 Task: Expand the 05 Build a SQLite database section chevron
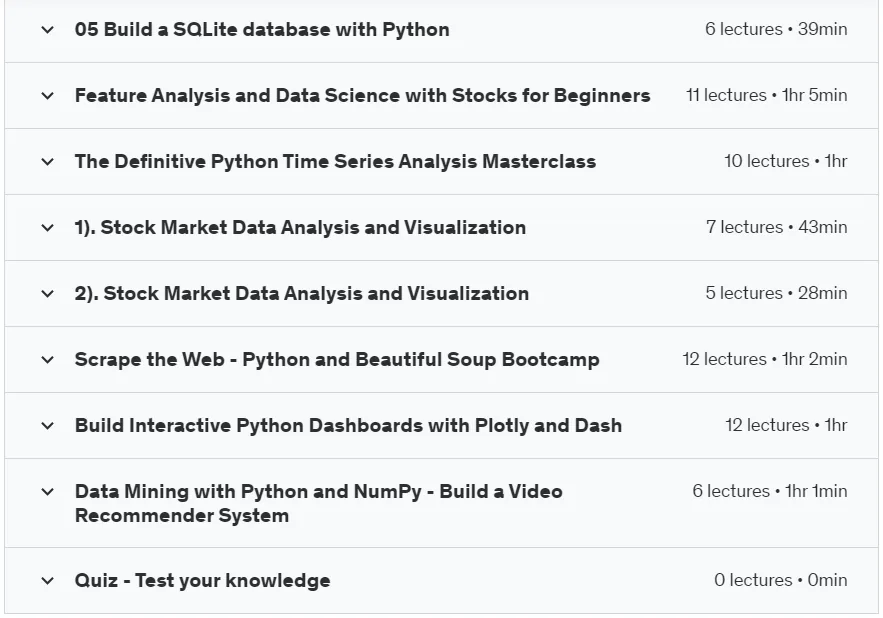pos(48,30)
